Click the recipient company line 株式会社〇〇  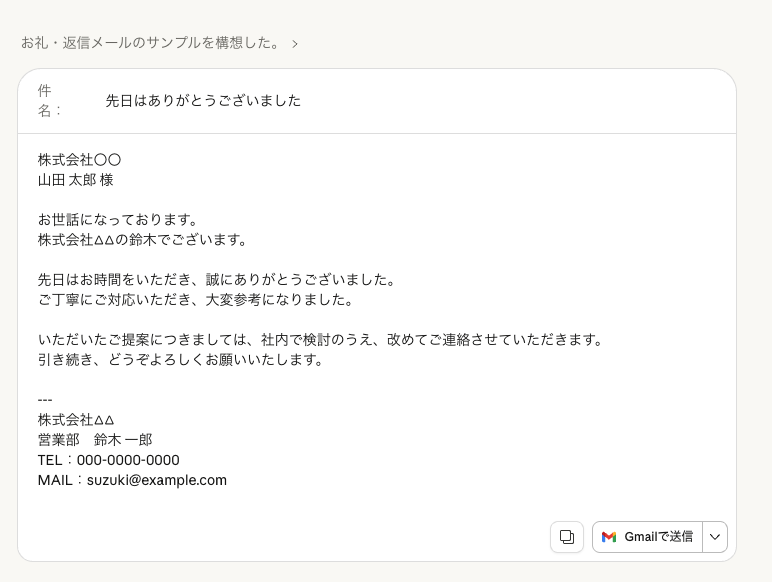click(79, 160)
